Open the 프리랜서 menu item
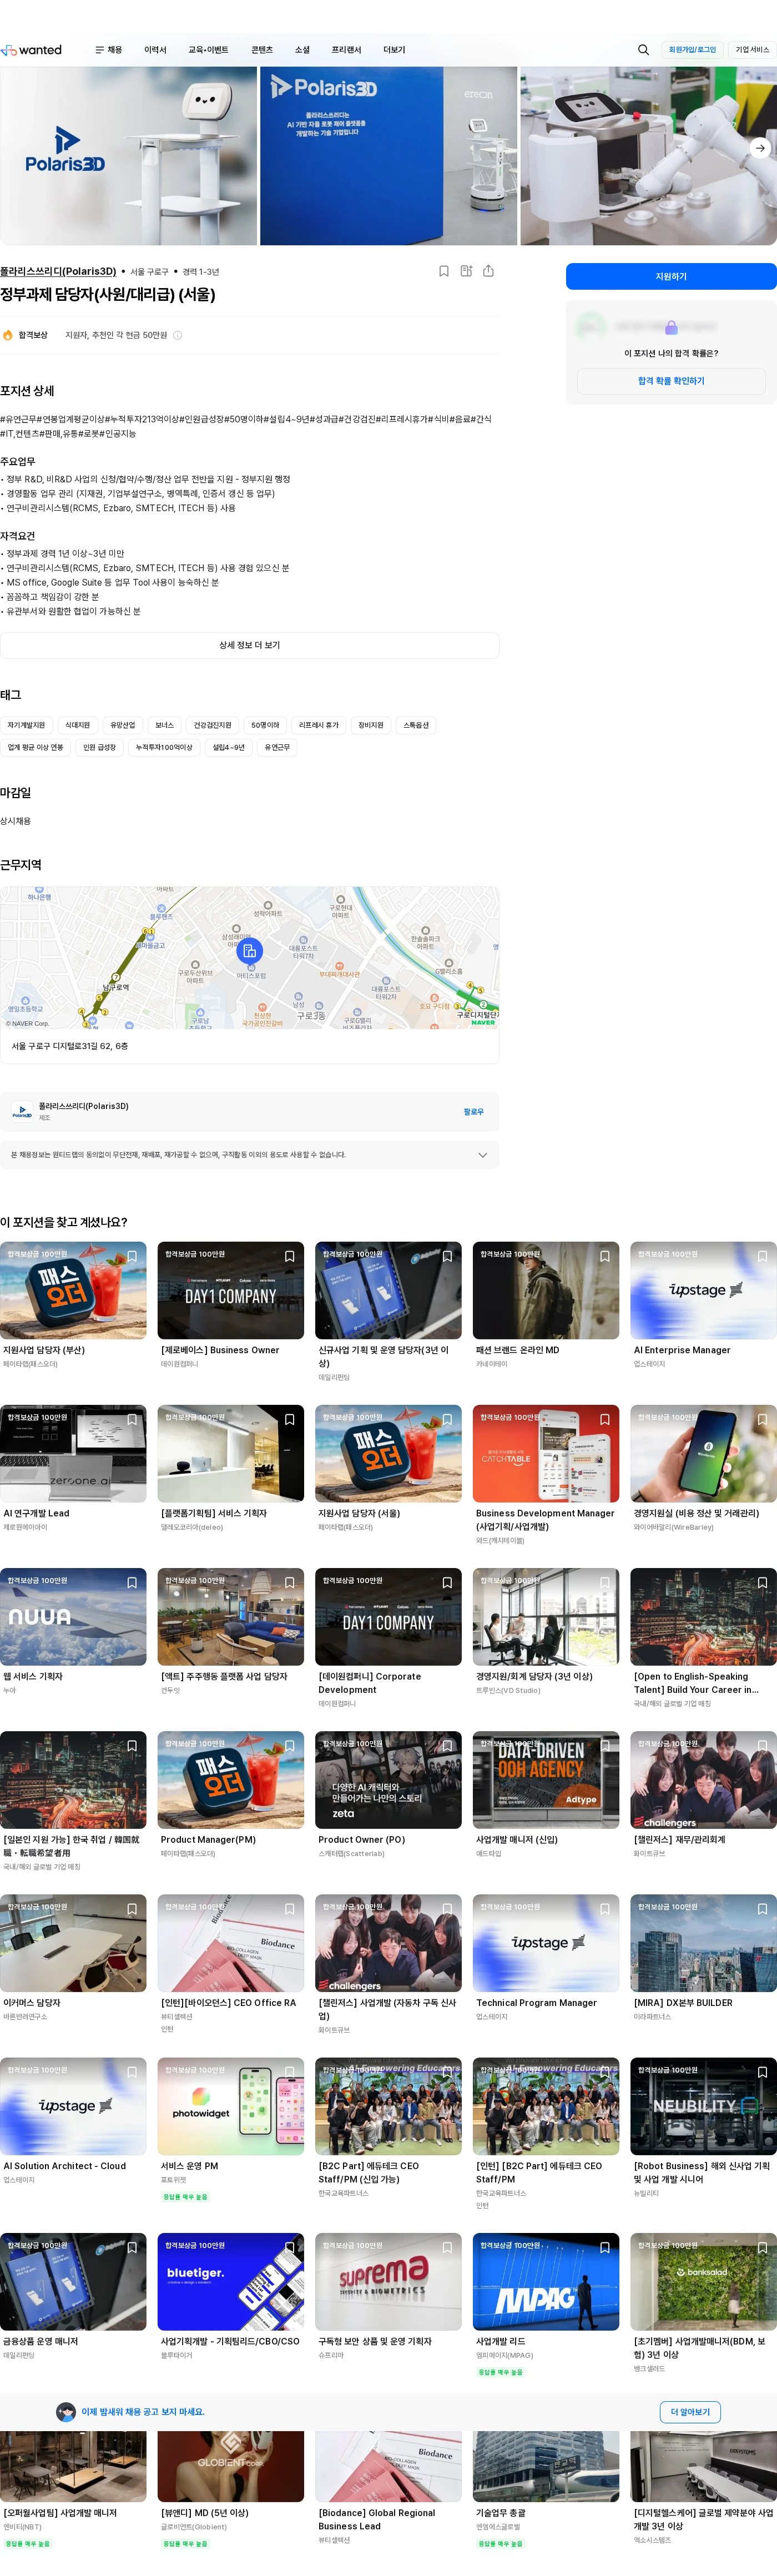Viewport: 777px width, 2576px height. [346, 50]
